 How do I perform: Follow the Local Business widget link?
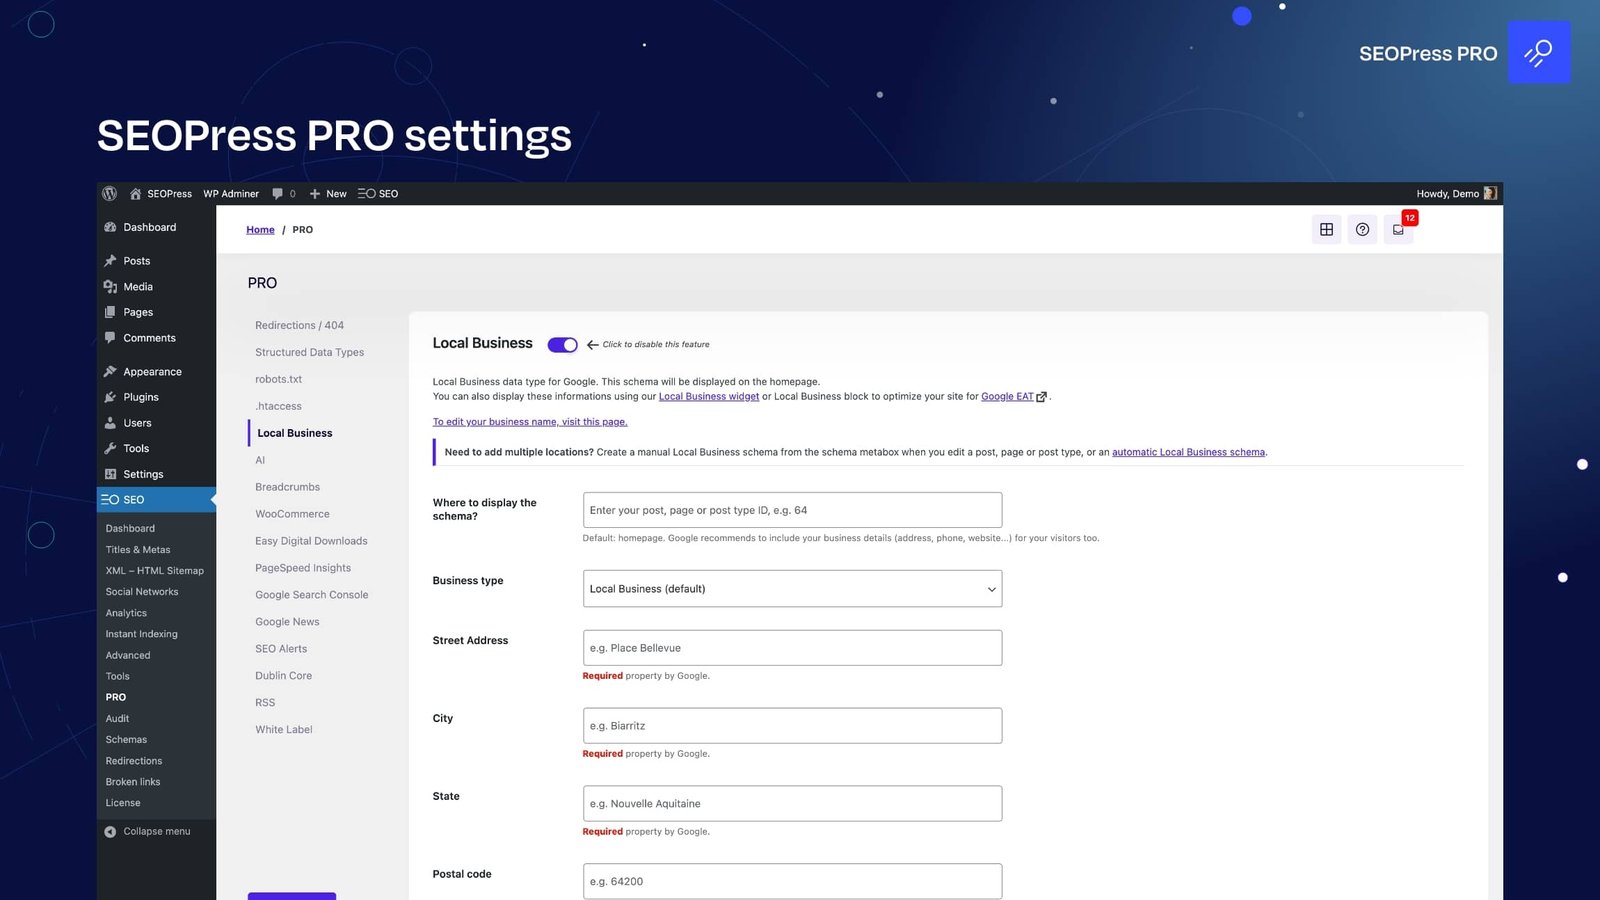coord(708,397)
